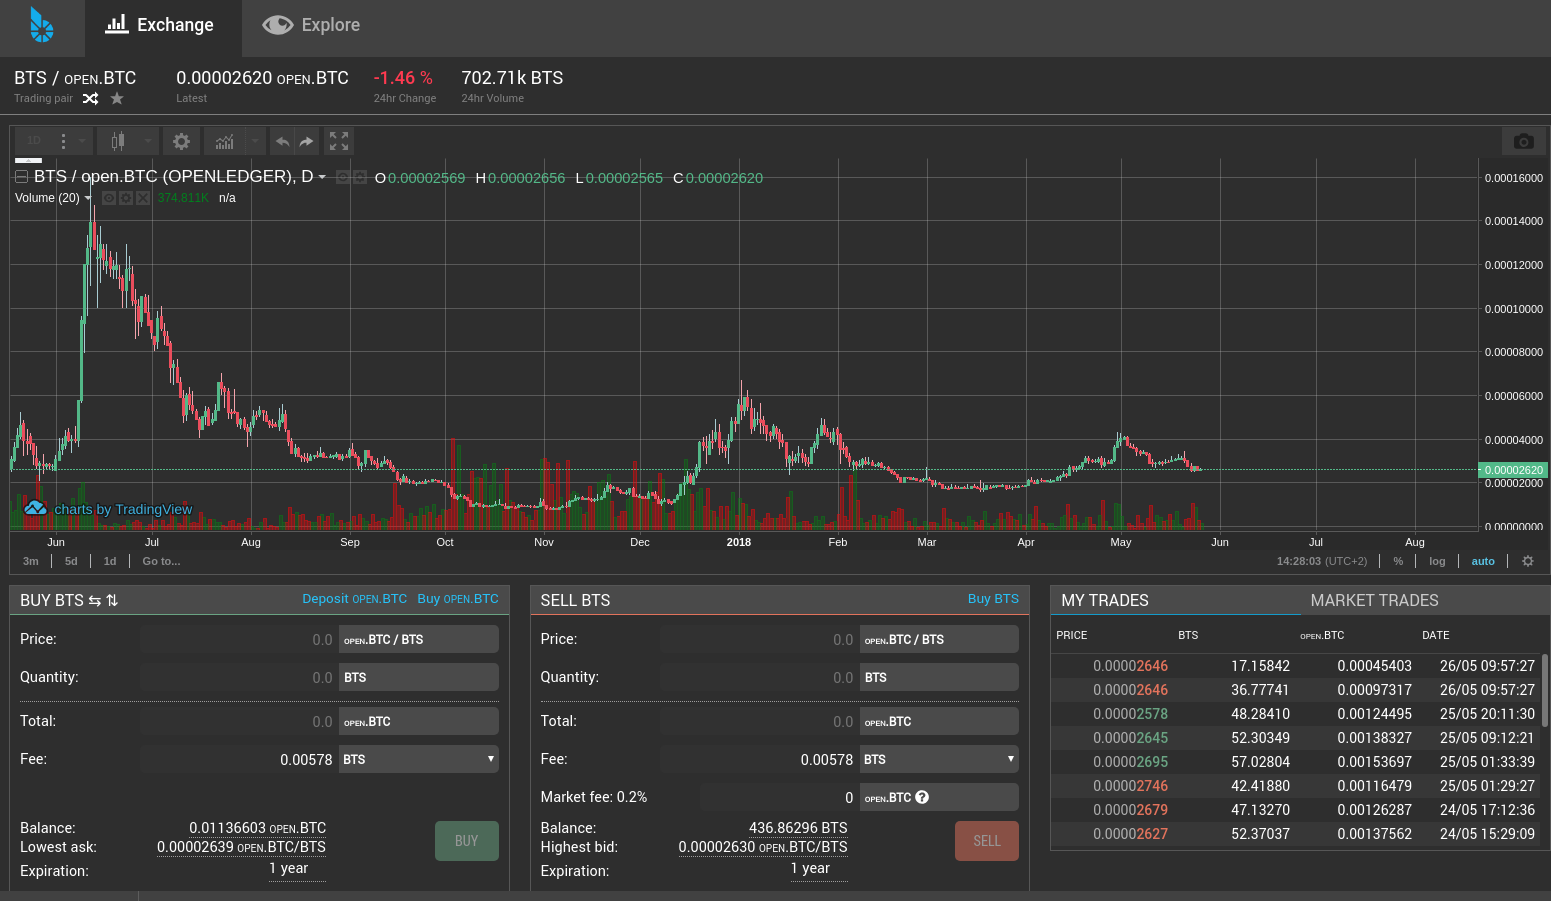Open Go to... date picker
The width and height of the screenshot is (1551, 901).
161,561
